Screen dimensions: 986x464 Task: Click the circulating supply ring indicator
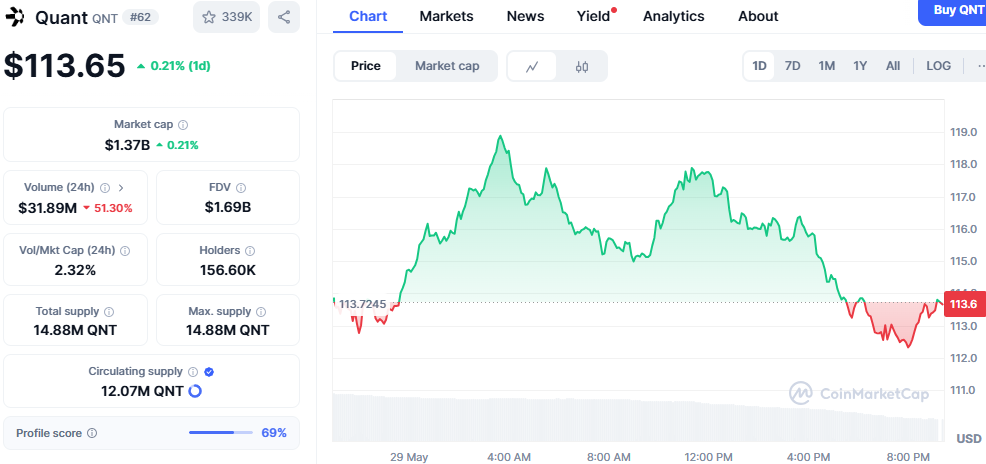click(195, 391)
